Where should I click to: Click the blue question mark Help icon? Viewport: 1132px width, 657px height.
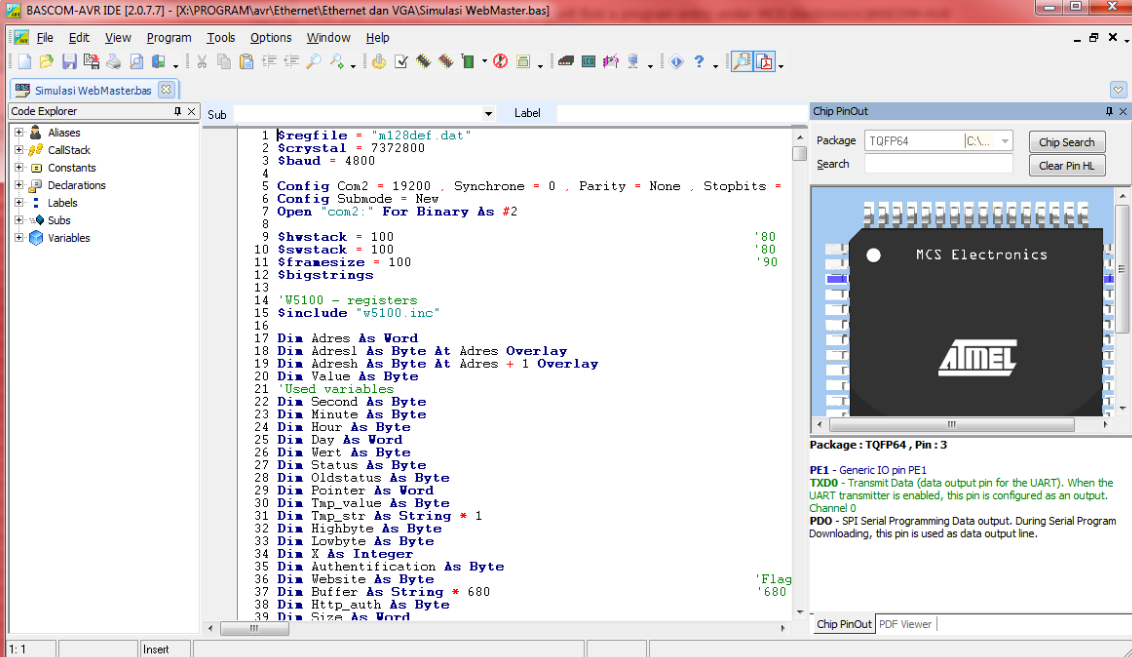coord(699,62)
